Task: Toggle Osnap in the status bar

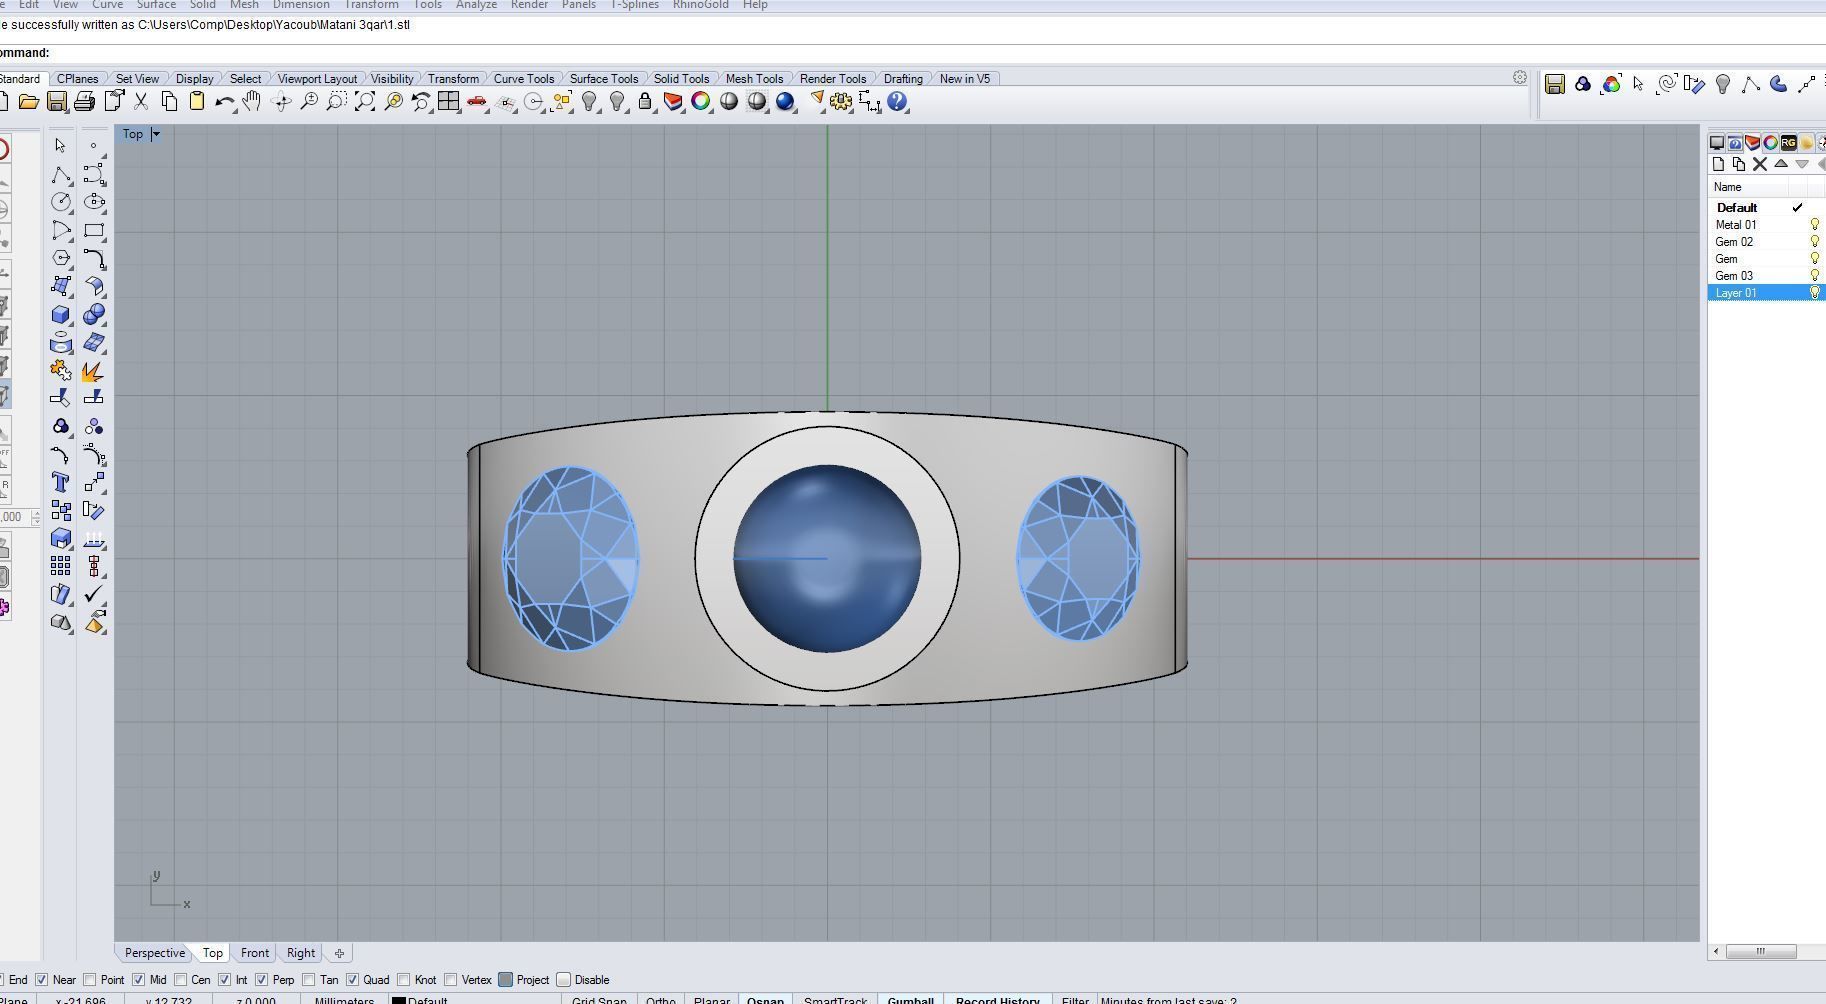Action: pyautogui.click(x=765, y=999)
